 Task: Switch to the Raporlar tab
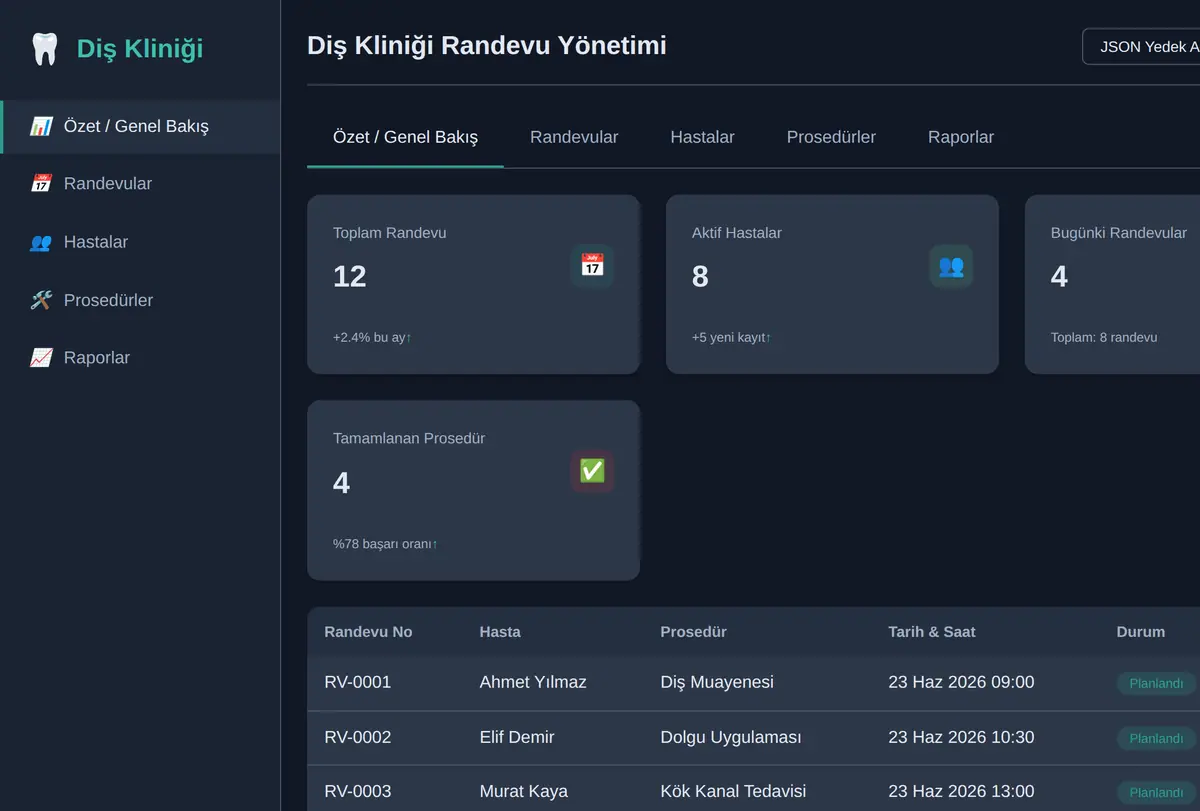point(961,137)
